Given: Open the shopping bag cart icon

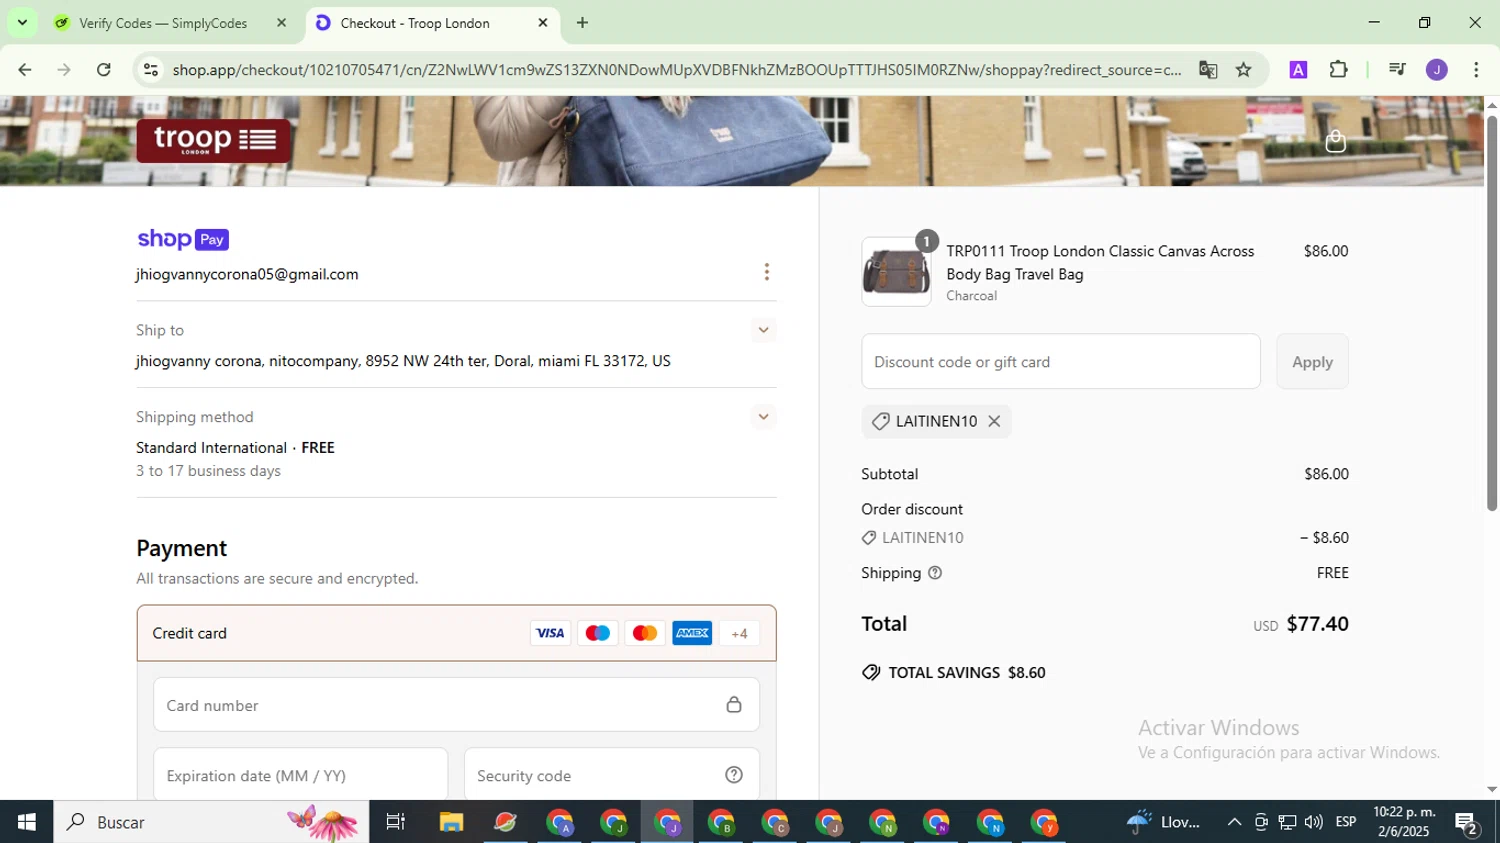Looking at the screenshot, I should [x=1335, y=141].
